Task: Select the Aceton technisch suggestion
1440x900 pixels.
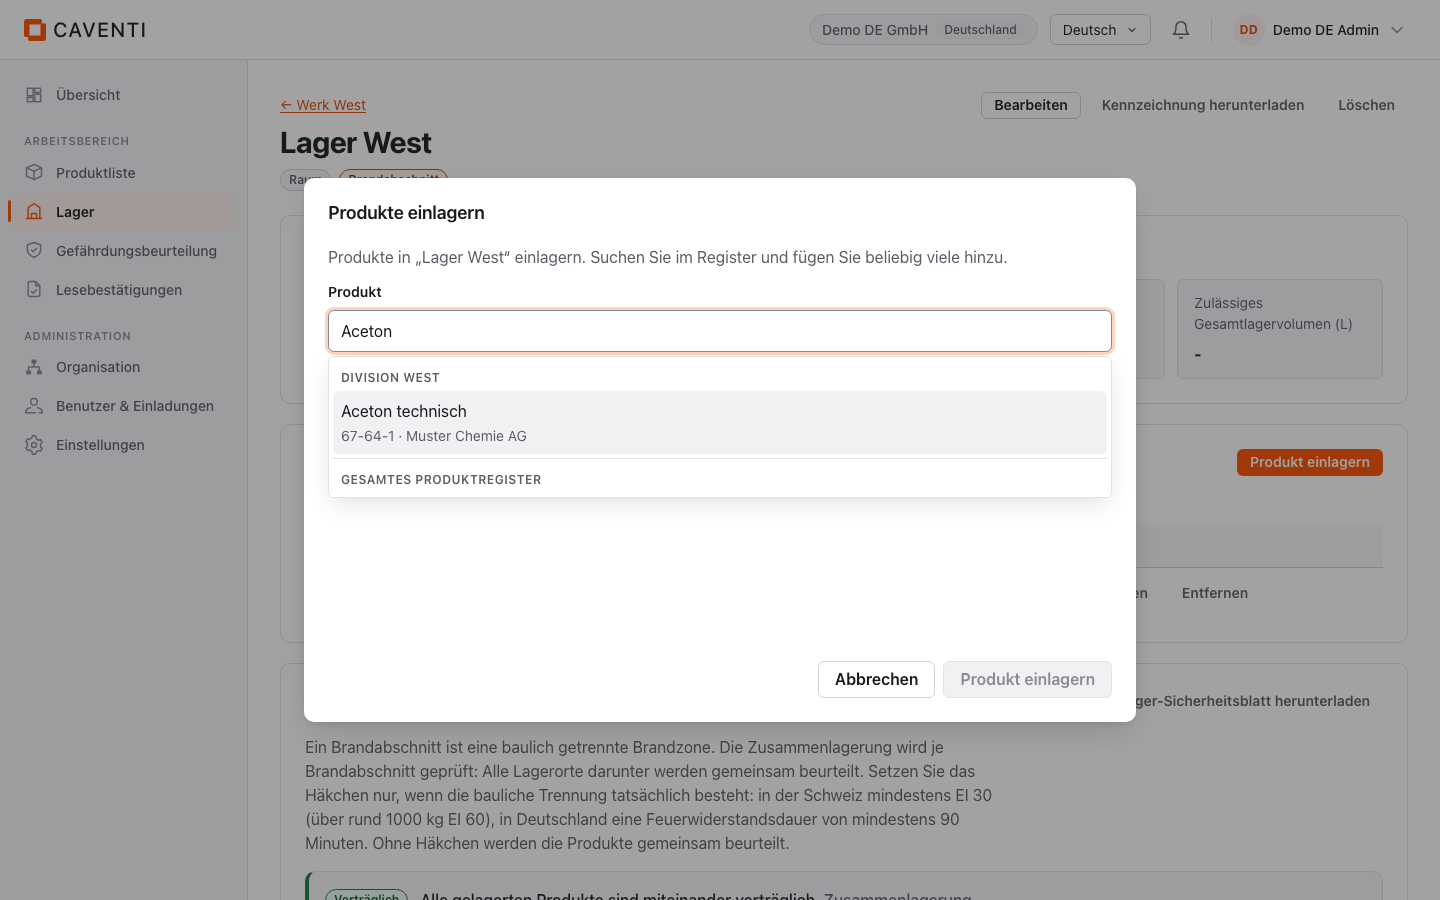Action: [720, 422]
